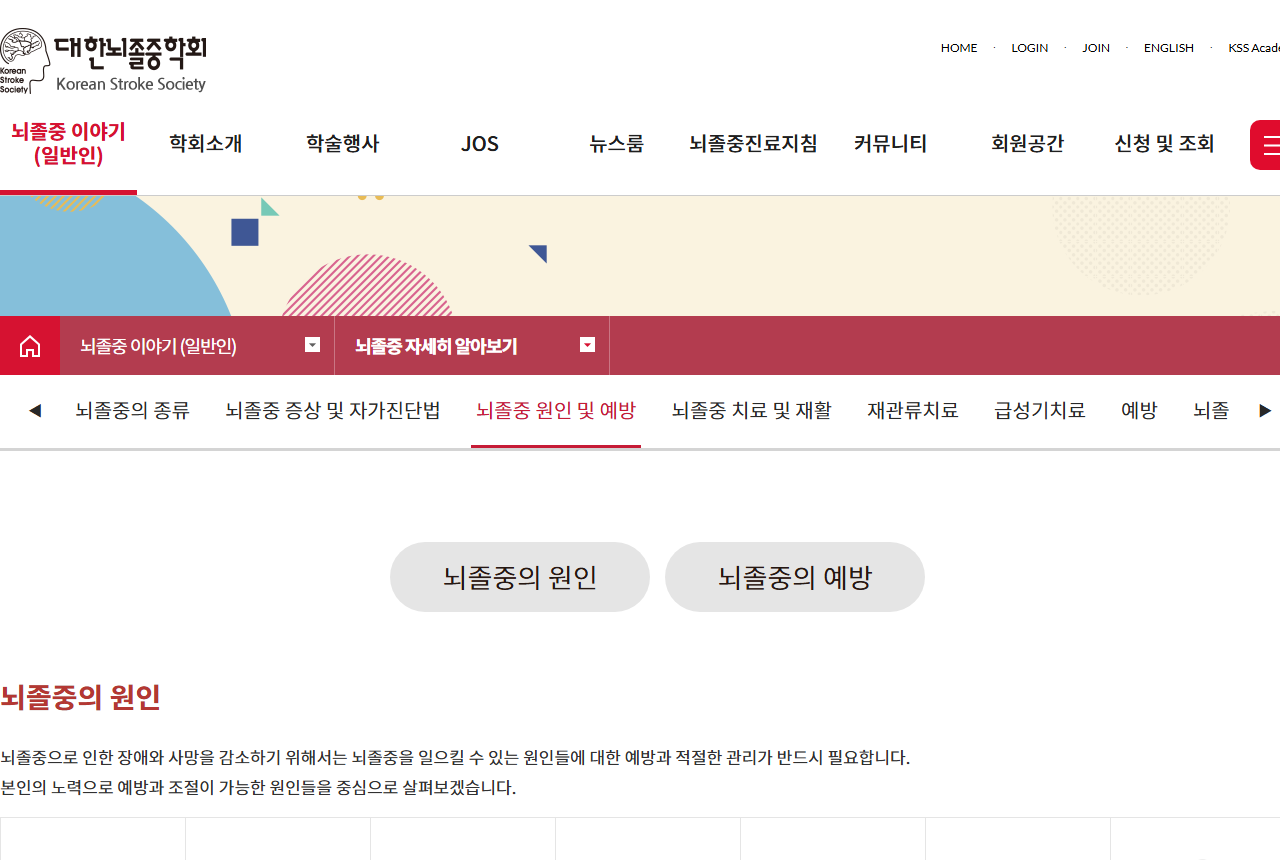
Task: Go to home via breadcrumb house icon
Action: click(30, 346)
